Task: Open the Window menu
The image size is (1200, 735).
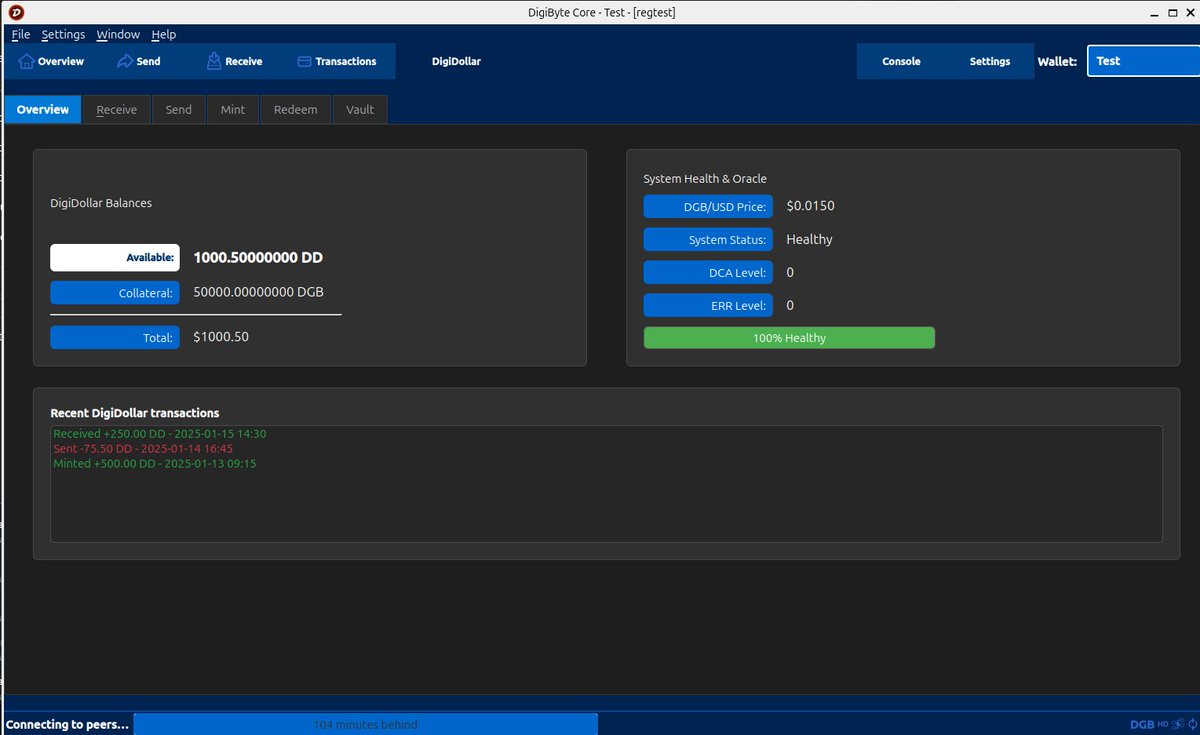Action: [118, 34]
